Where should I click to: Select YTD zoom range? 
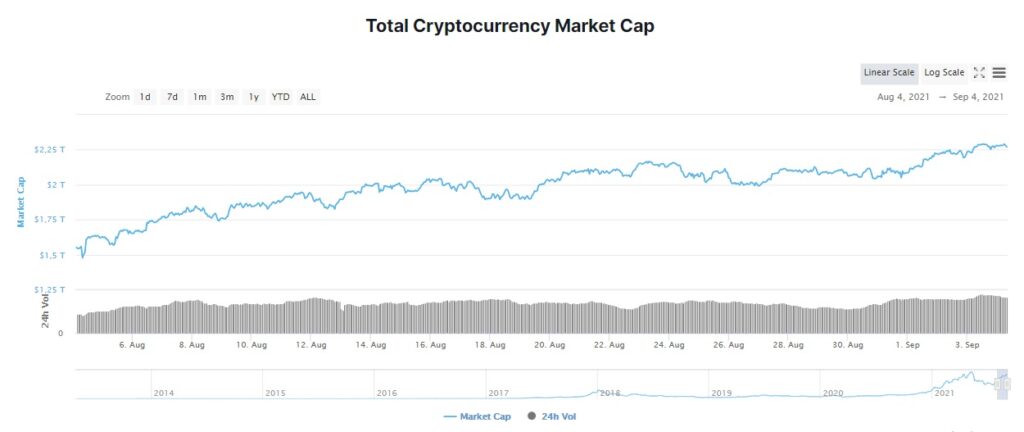point(281,97)
